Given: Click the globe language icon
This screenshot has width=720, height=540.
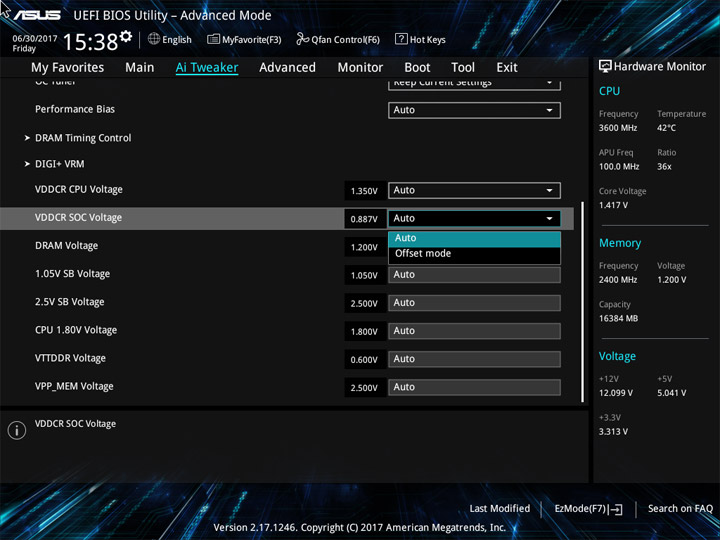Looking at the screenshot, I should click(x=154, y=39).
